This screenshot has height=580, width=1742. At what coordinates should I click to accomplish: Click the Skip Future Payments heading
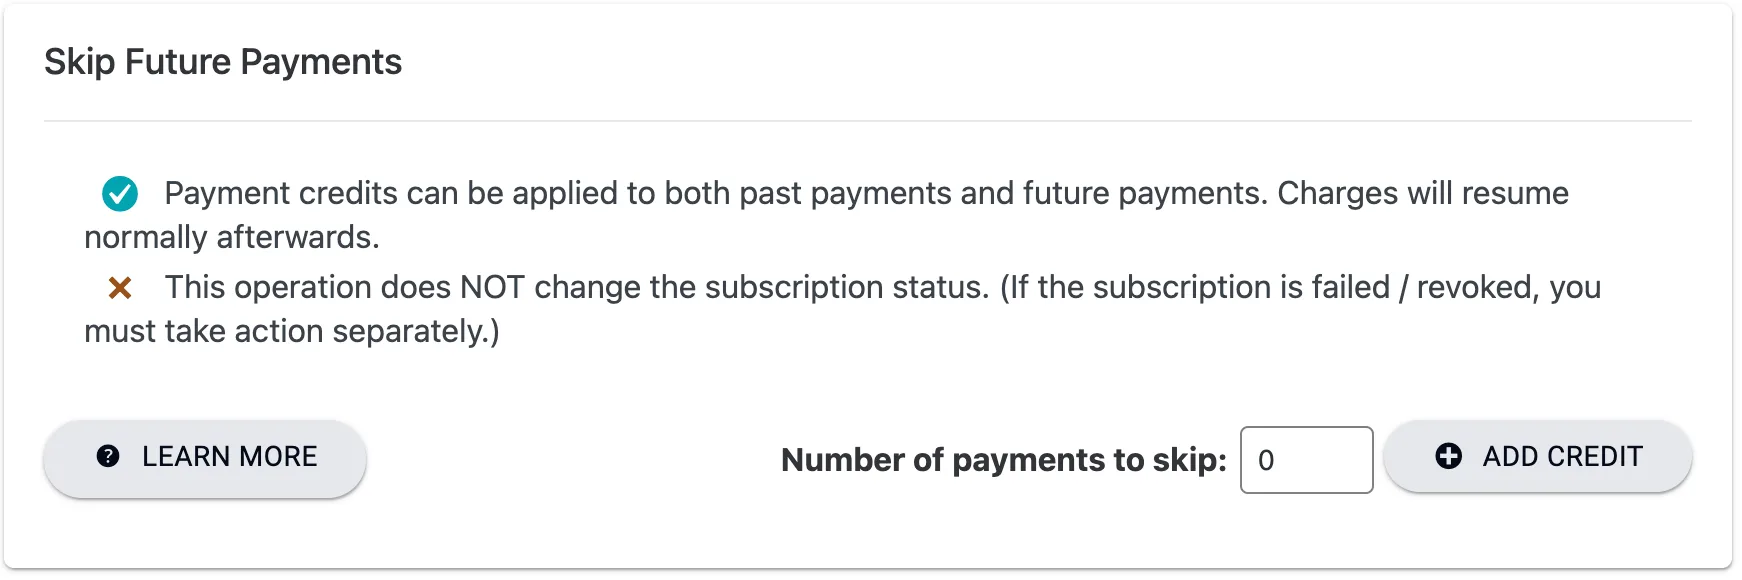click(x=222, y=61)
